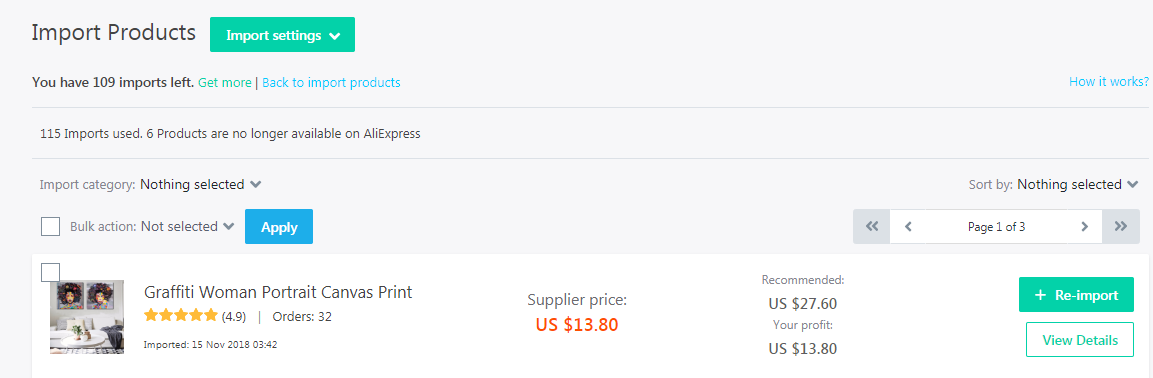Open the Import settings menu button
Screen dimensions: 1153x378
click(x=282, y=35)
